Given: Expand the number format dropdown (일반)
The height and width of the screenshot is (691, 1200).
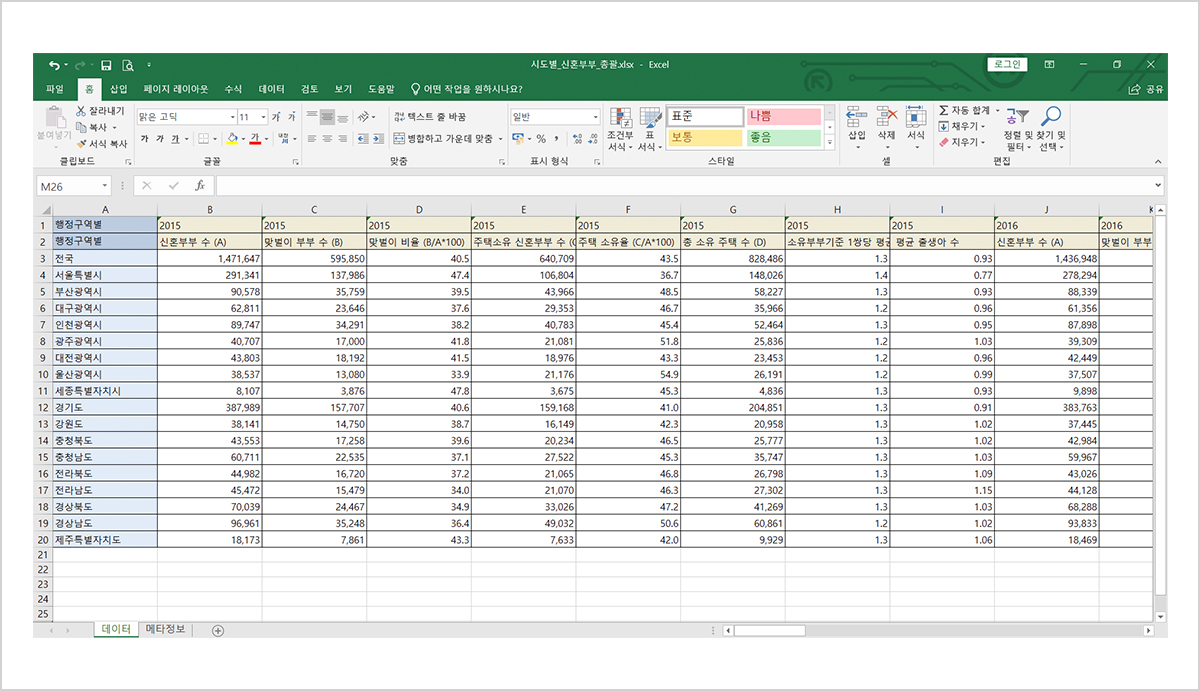Looking at the screenshot, I should tap(596, 117).
